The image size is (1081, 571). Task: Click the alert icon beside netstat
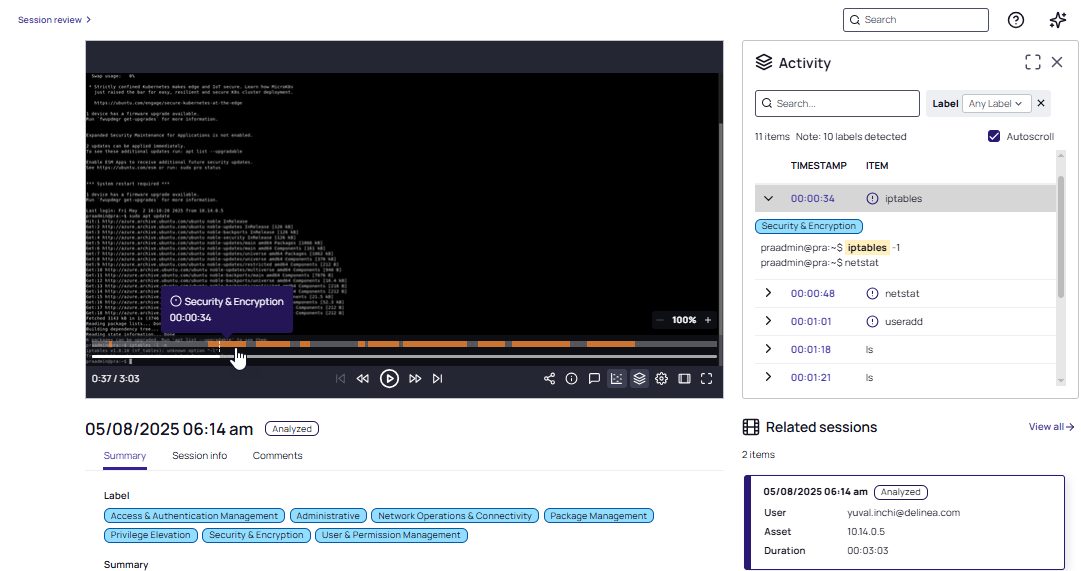[872, 294]
